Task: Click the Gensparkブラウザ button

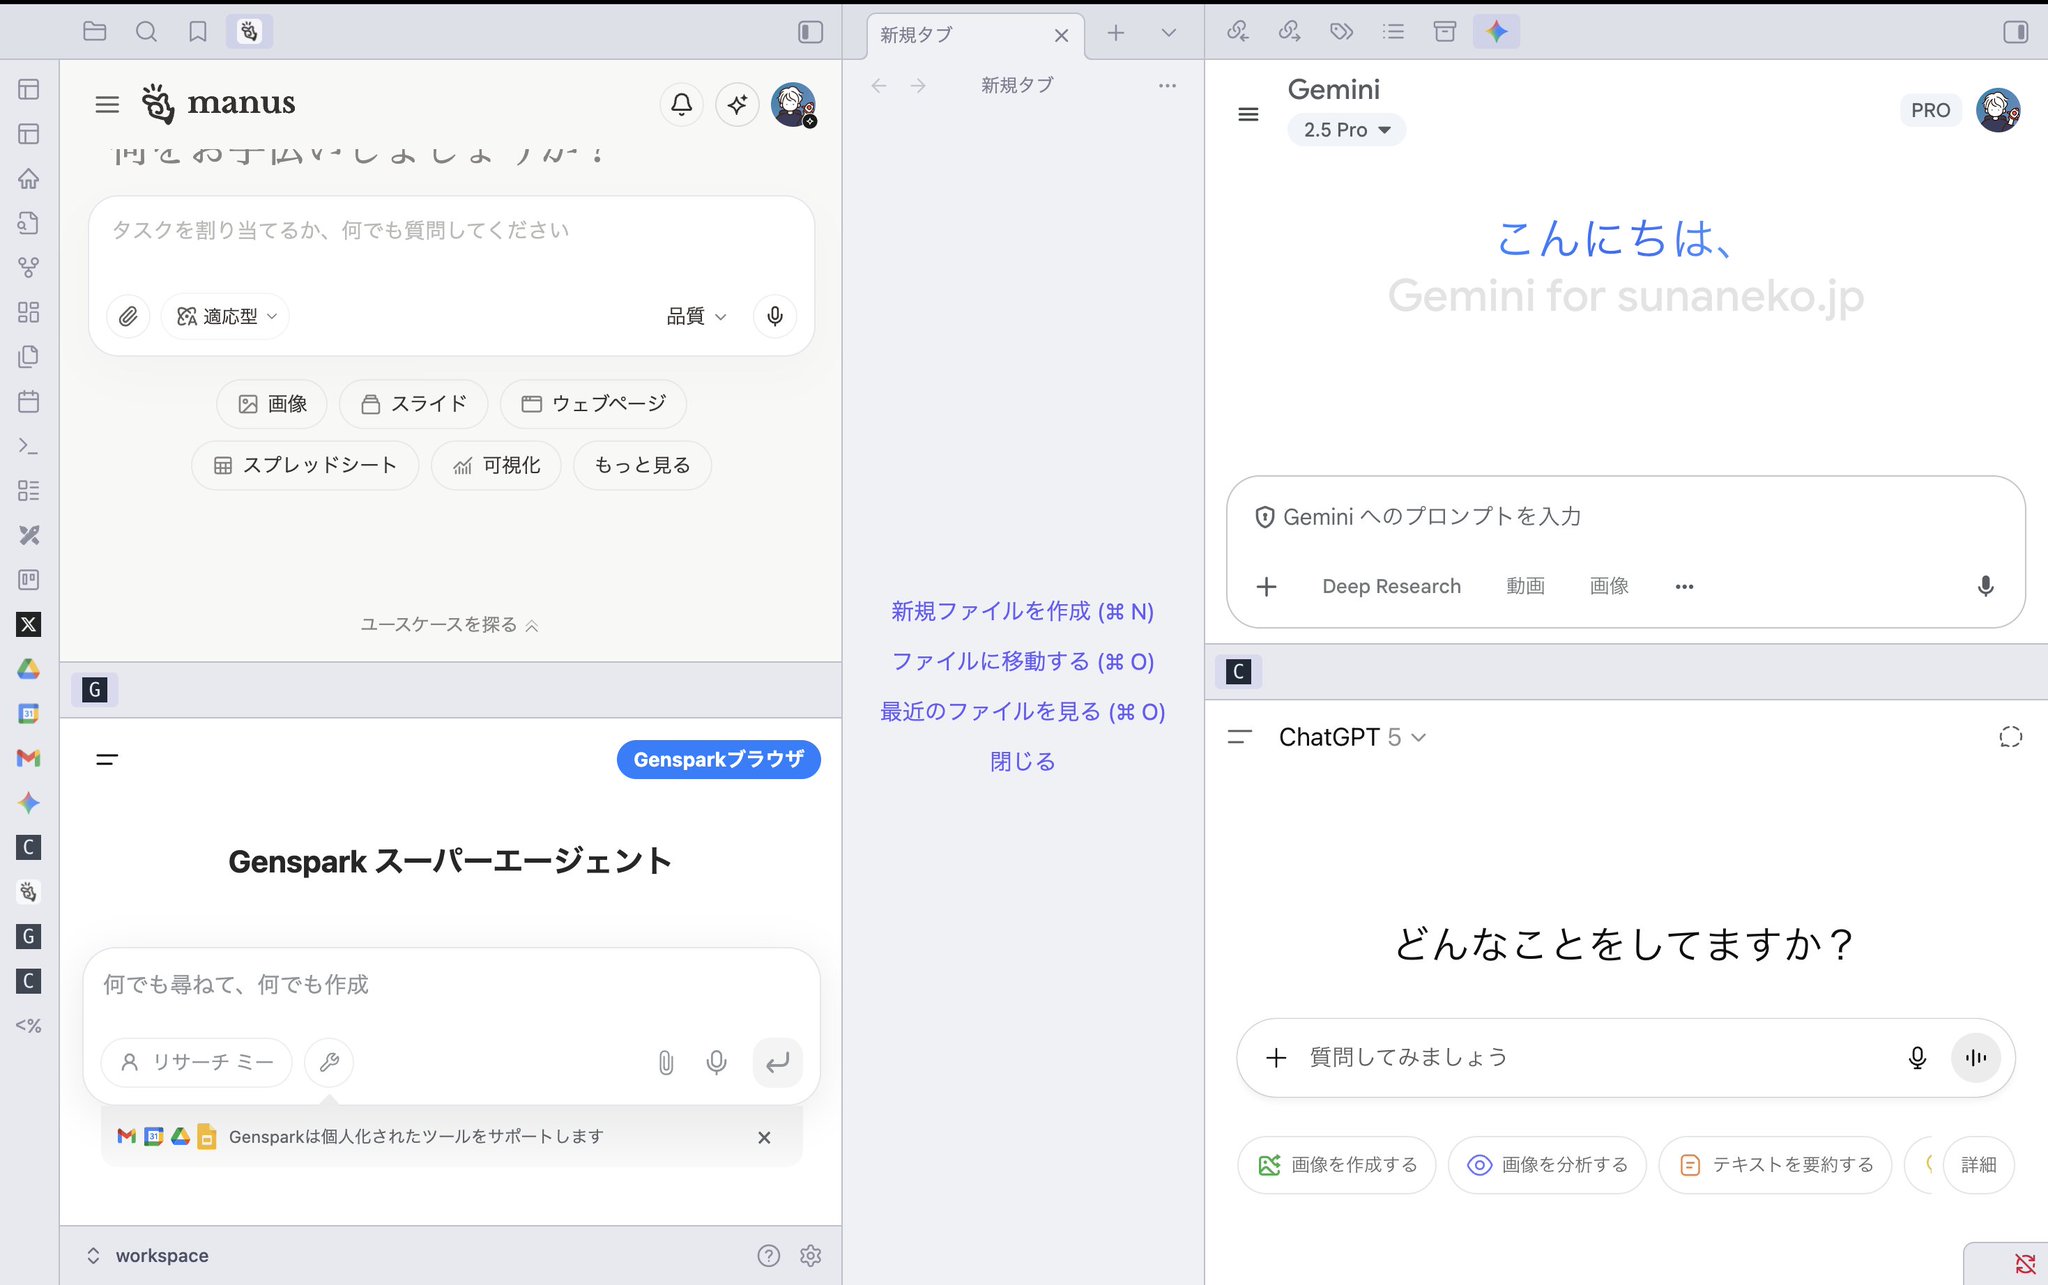Action: (x=719, y=759)
